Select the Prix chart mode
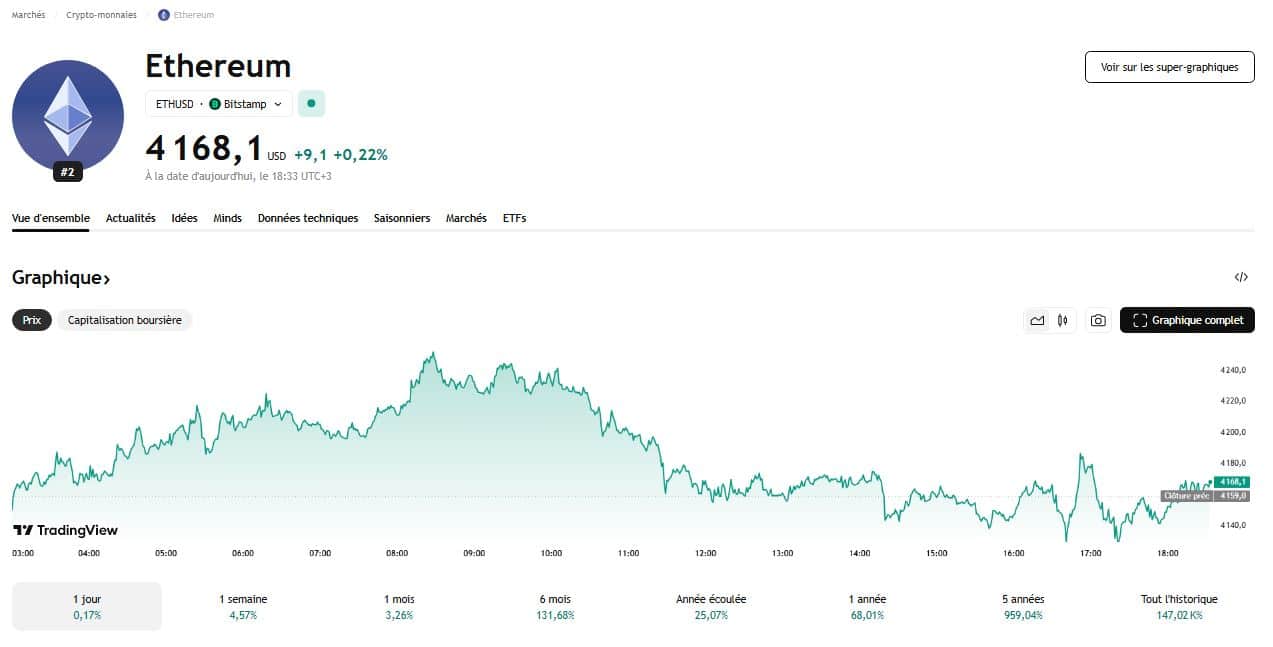 (x=32, y=320)
